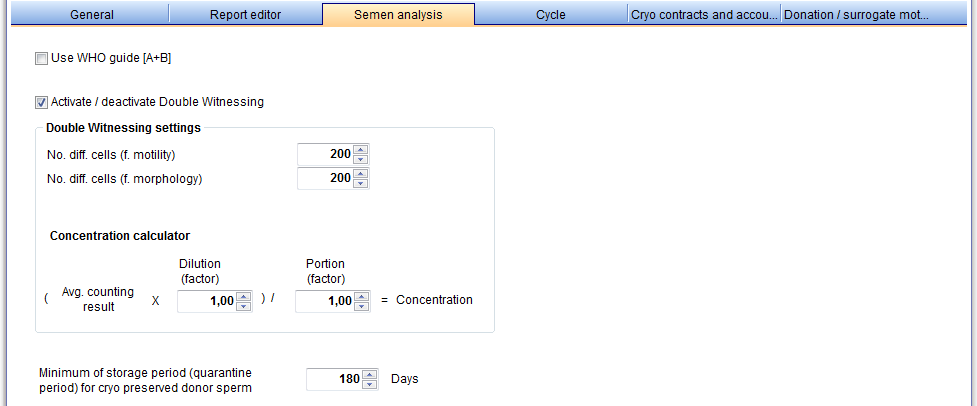Enable Use WHO guide [A+B] checkbox

[41, 59]
